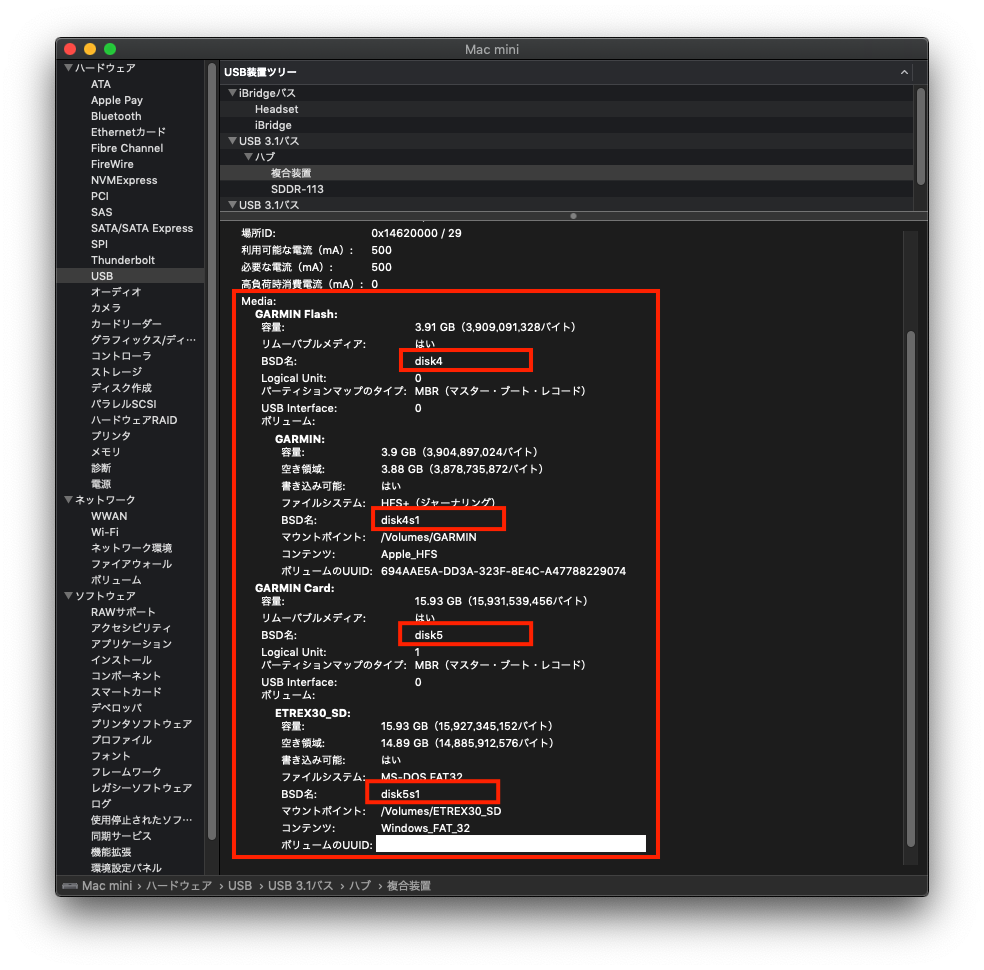984x970 pixels.
Task: Select iBridge device in the USB tree
Action: click(273, 125)
